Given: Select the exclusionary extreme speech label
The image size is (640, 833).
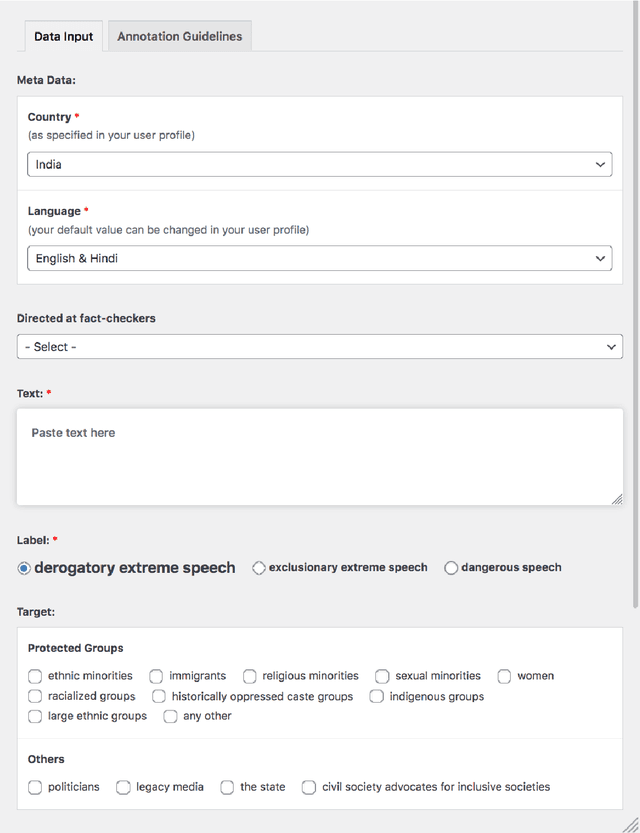Looking at the screenshot, I should [x=258, y=567].
